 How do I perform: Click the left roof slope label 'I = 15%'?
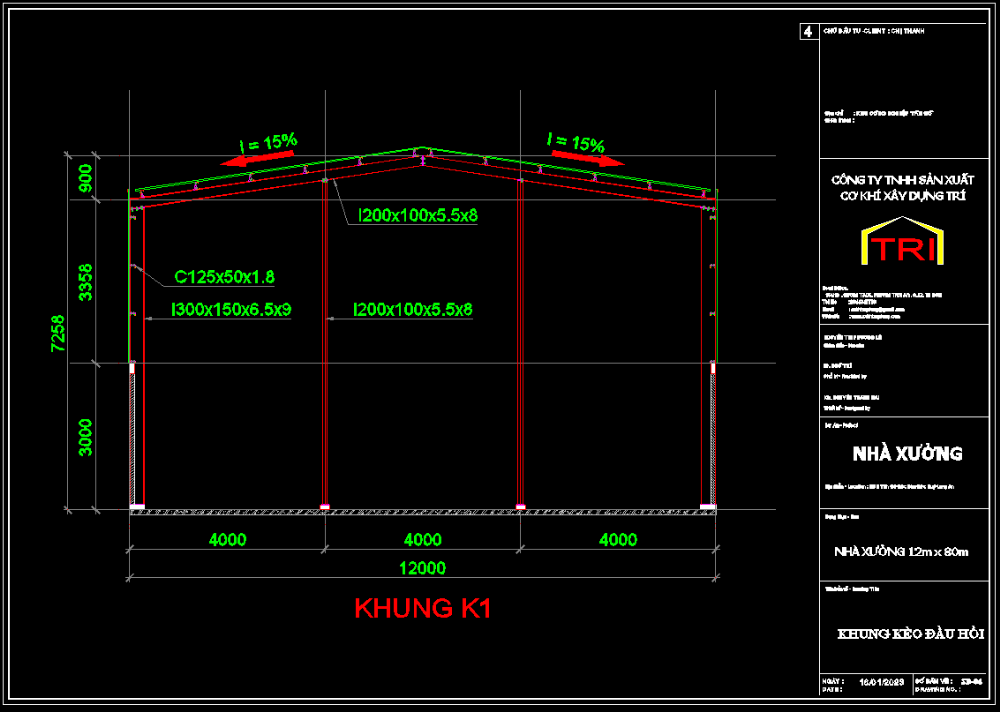point(268,144)
